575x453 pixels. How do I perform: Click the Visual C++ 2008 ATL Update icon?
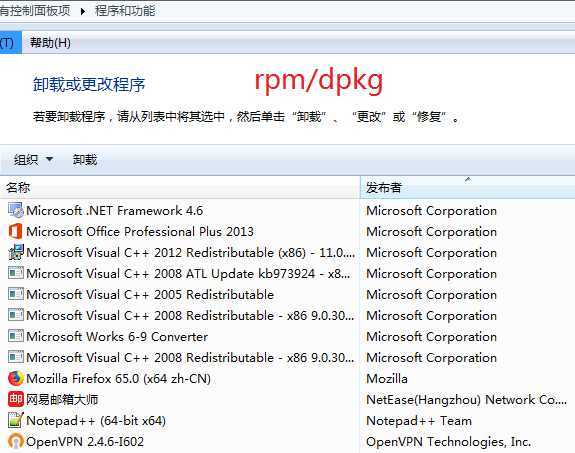coord(16,273)
